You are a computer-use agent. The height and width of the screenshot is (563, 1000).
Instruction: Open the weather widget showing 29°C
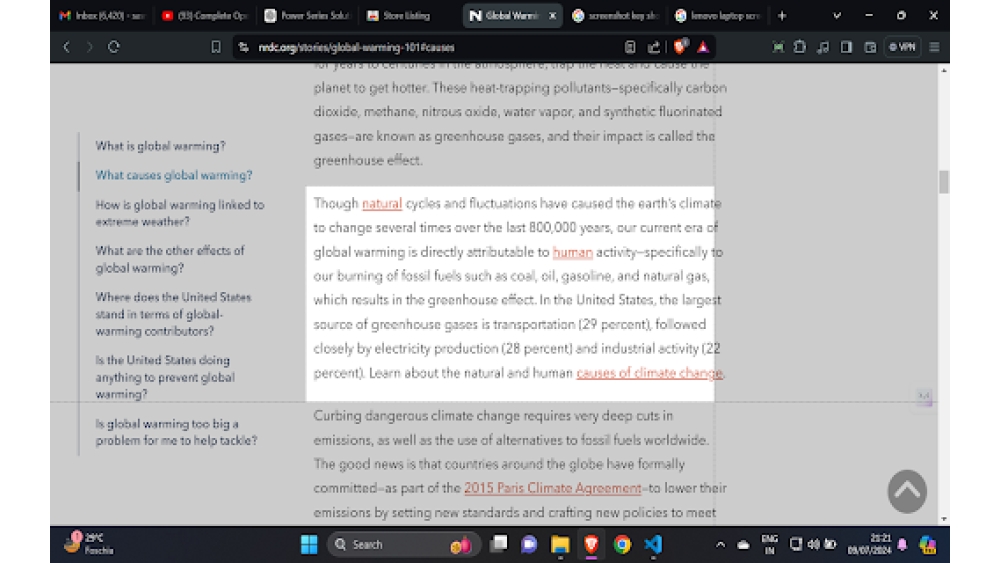89,544
